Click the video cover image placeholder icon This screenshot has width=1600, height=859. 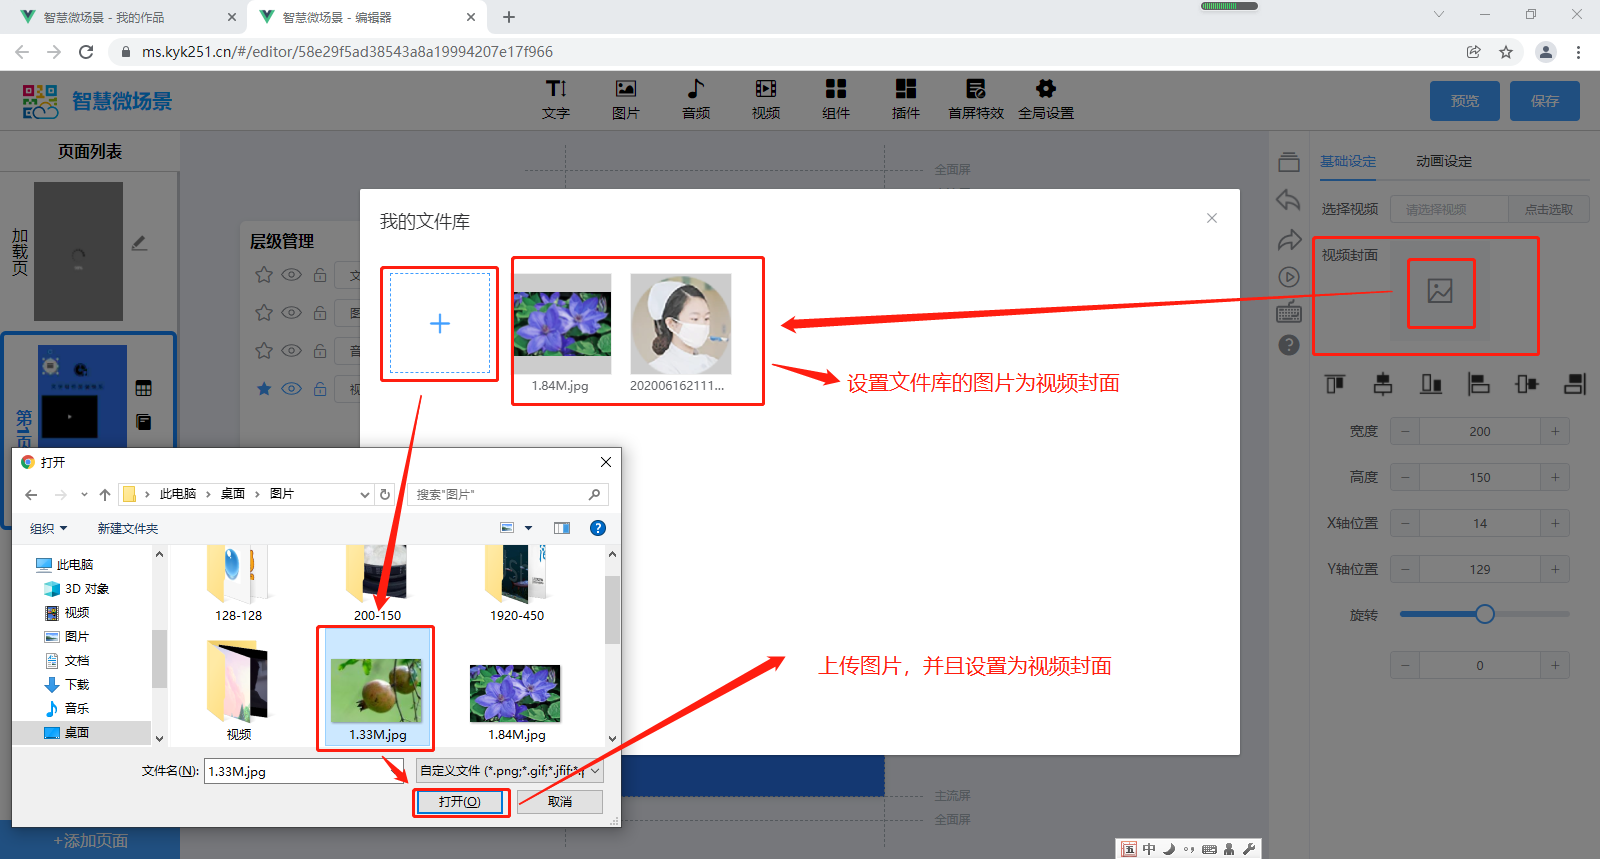[x=1440, y=292]
